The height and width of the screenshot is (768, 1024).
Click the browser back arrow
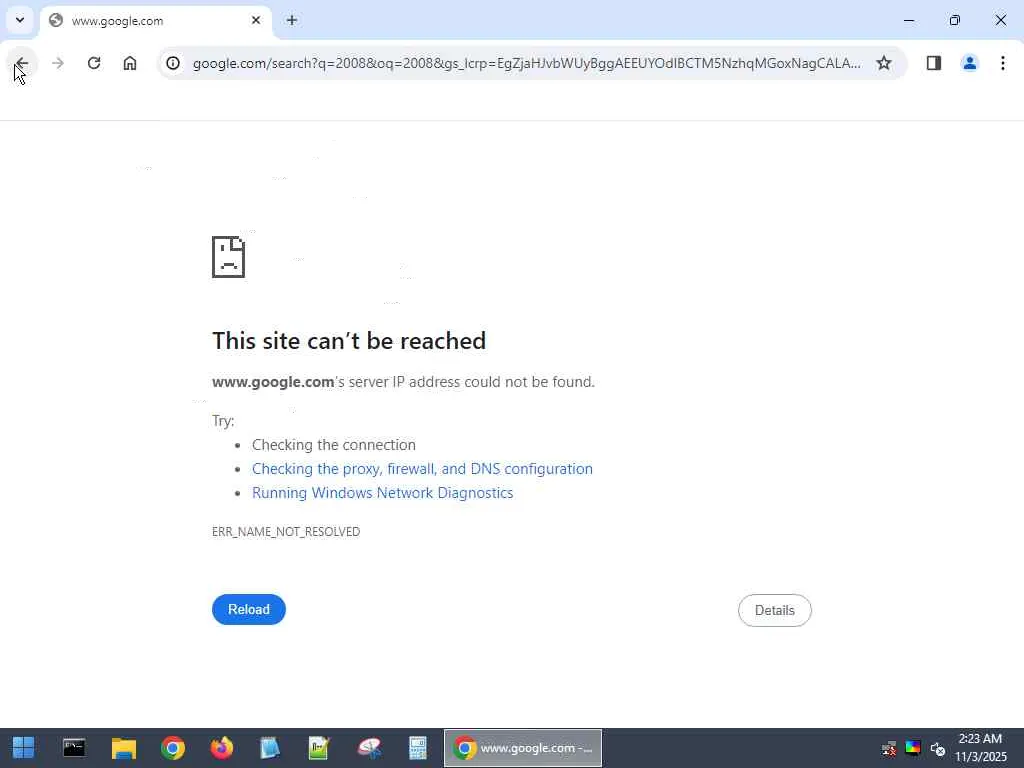pos(22,63)
